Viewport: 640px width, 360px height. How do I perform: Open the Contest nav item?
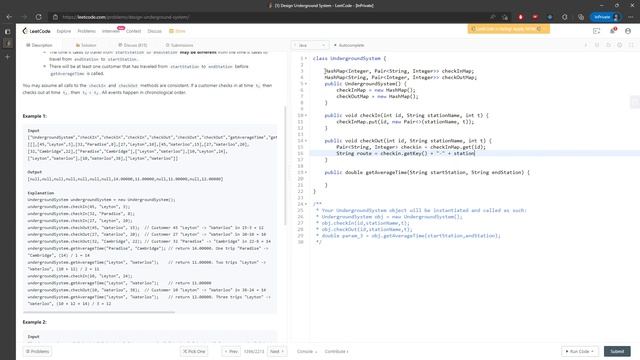(x=133, y=31)
